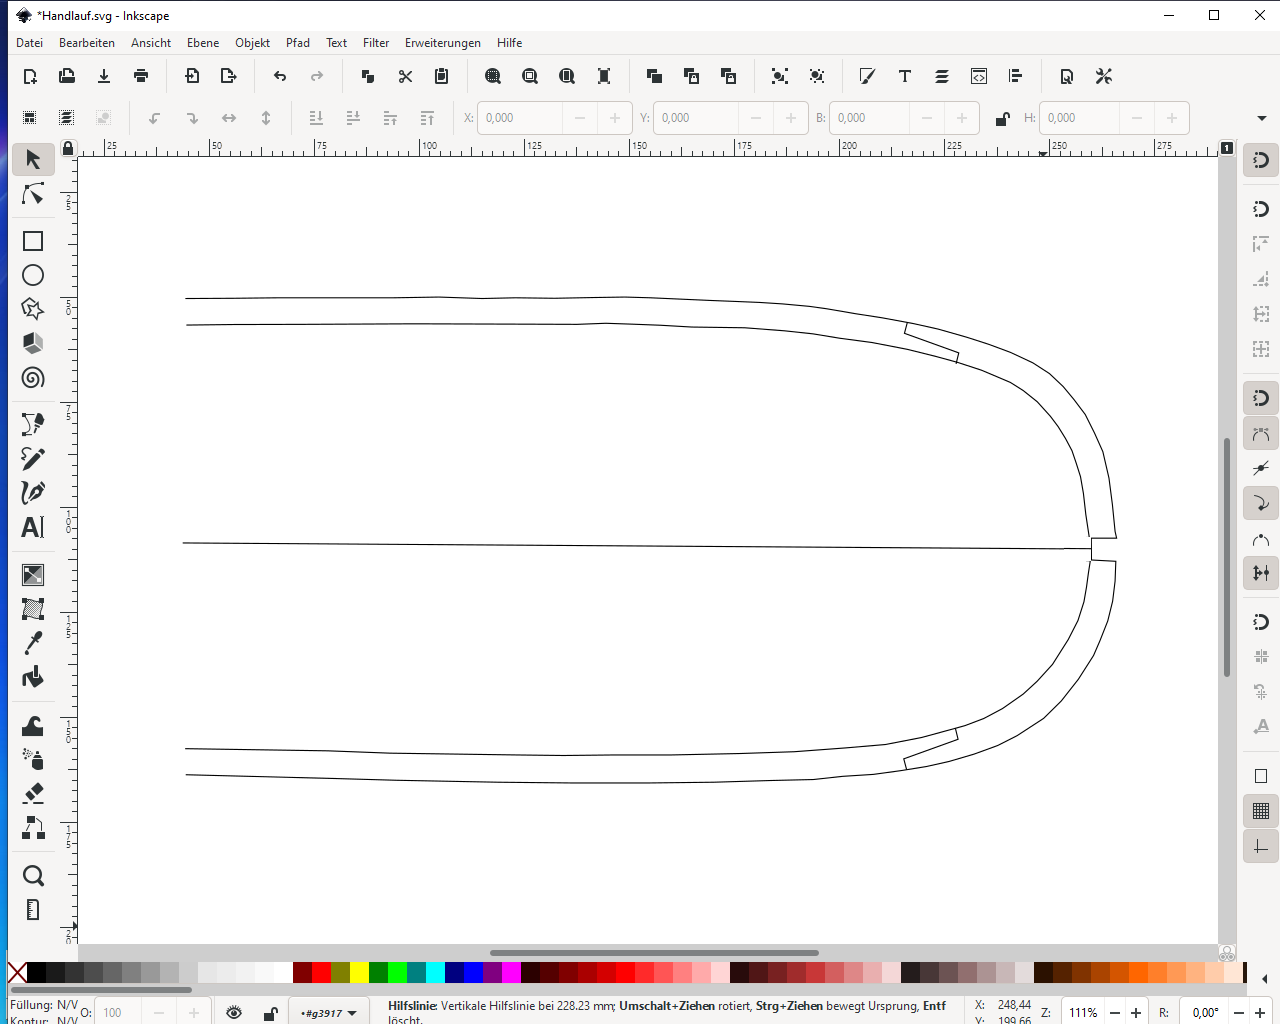Toggle layer visibility eye in status bar
This screenshot has height=1024, width=1280.
[x=234, y=1013]
